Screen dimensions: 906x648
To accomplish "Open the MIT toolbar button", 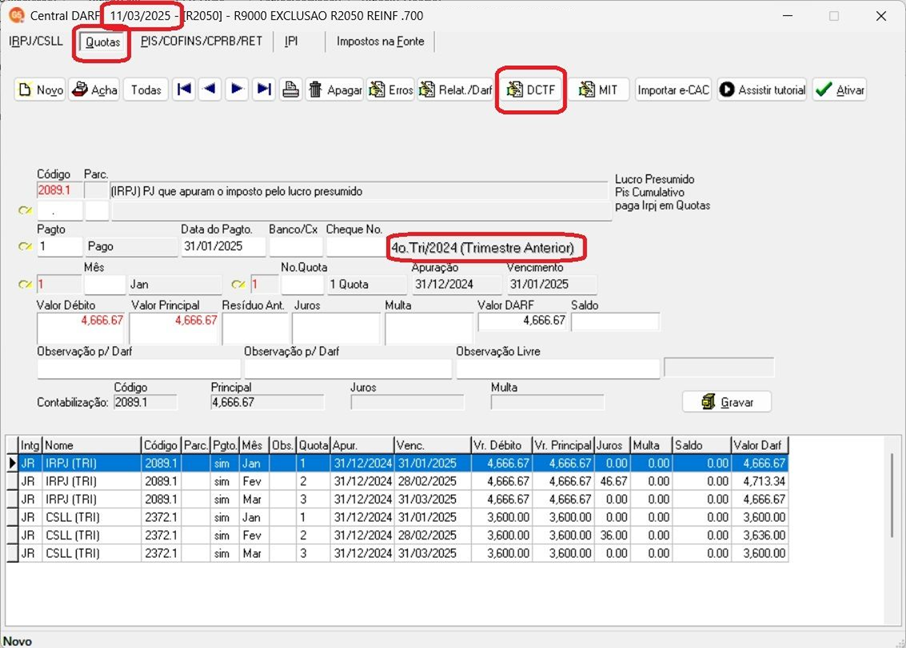I will click(598, 90).
